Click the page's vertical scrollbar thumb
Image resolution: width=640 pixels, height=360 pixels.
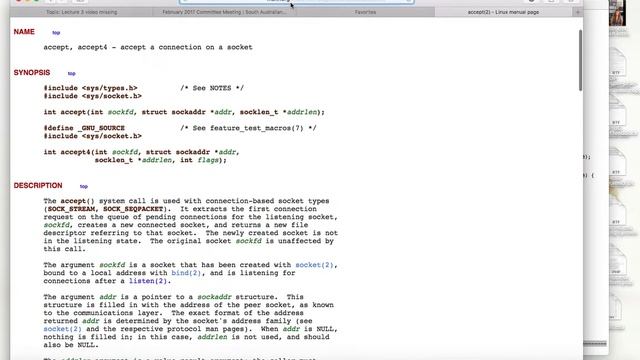(580, 60)
